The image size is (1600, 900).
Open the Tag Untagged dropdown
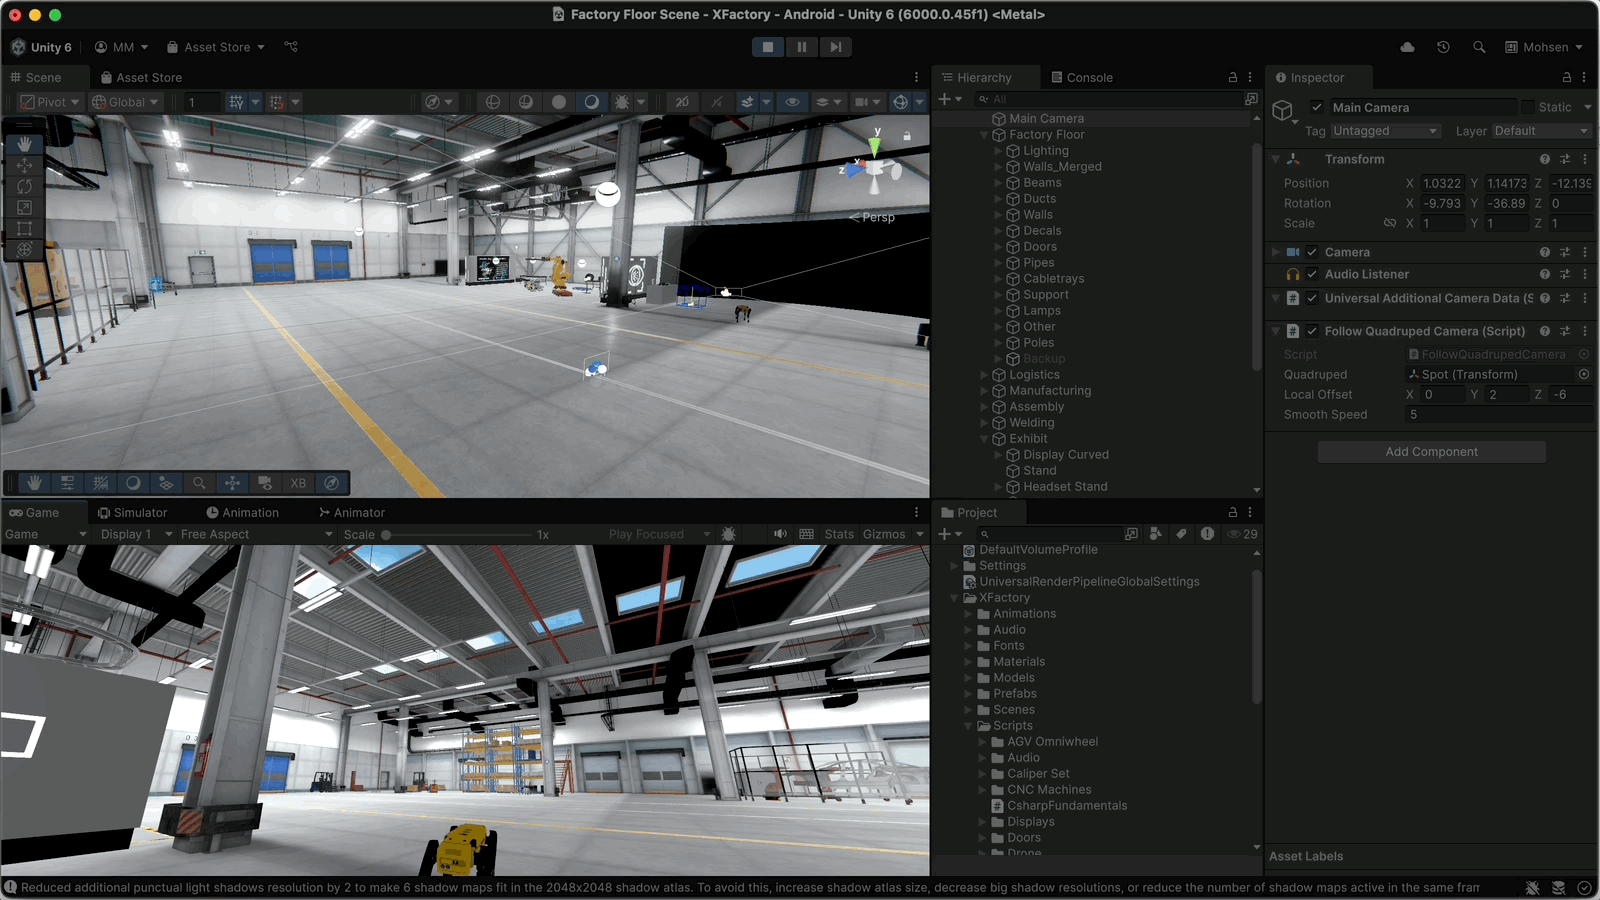[x=1385, y=131]
